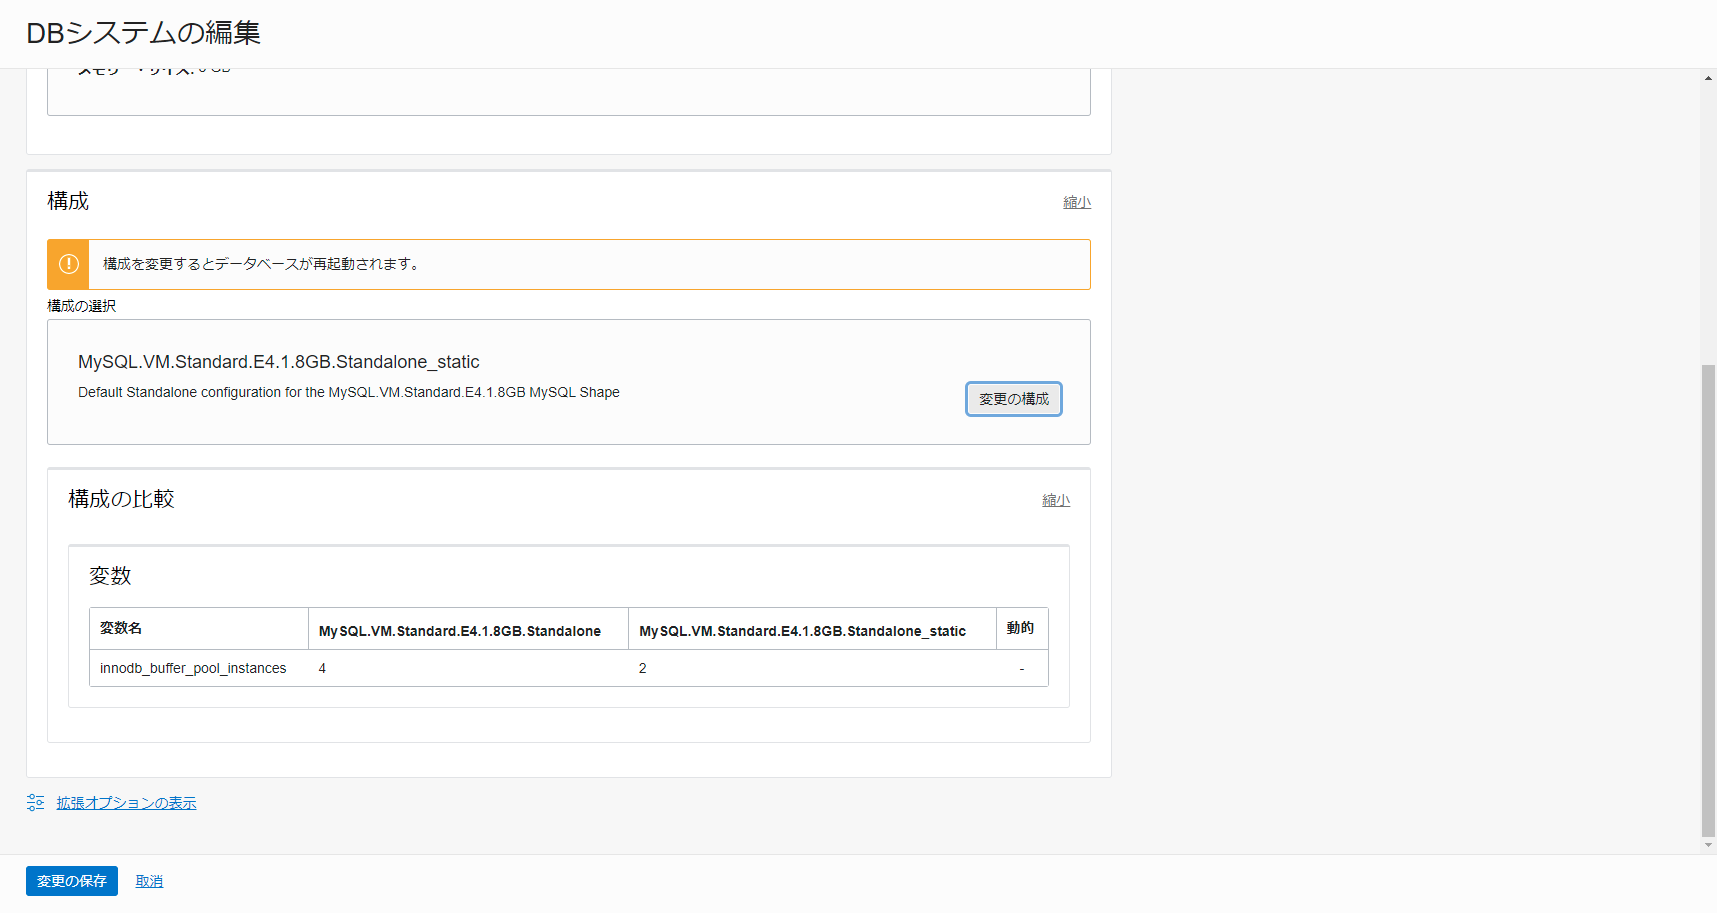Click the scrollbar up arrow
Viewport: 1717px width, 913px height.
coord(1708,78)
